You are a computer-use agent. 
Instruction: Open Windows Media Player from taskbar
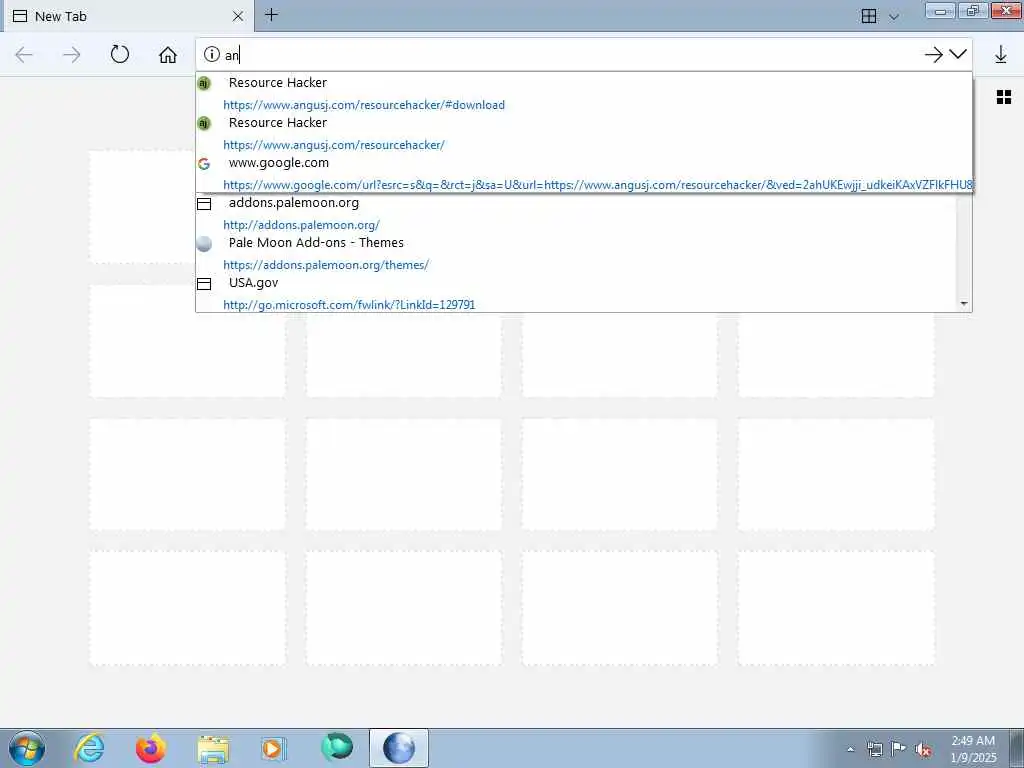click(x=273, y=749)
